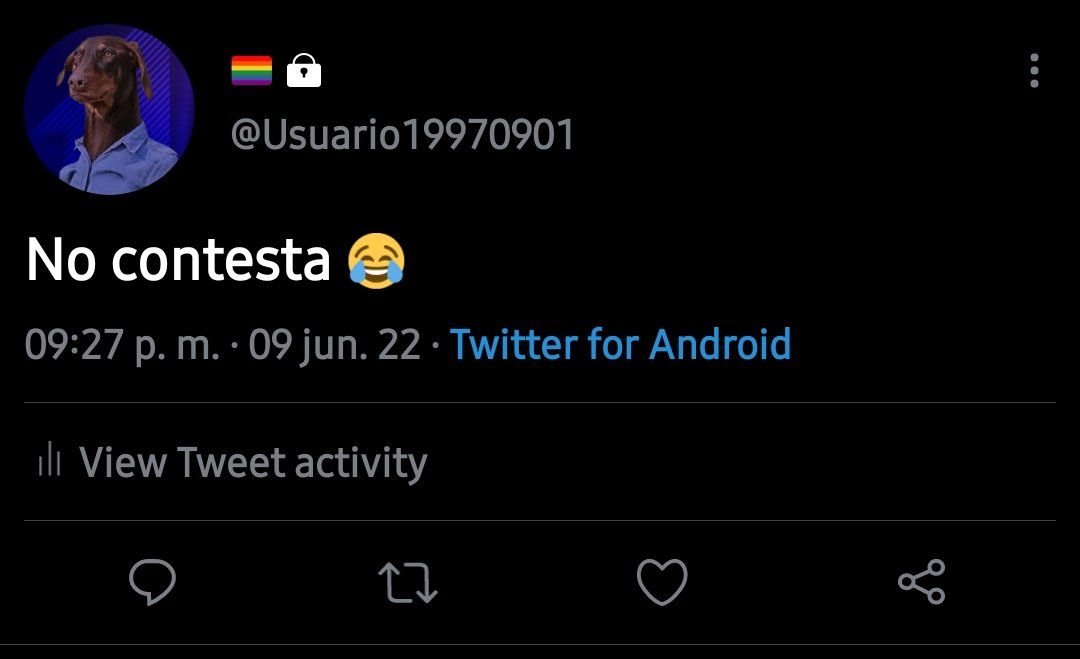Click the word 'No' in the tweet
This screenshot has width=1080, height=659.
click(x=61, y=260)
